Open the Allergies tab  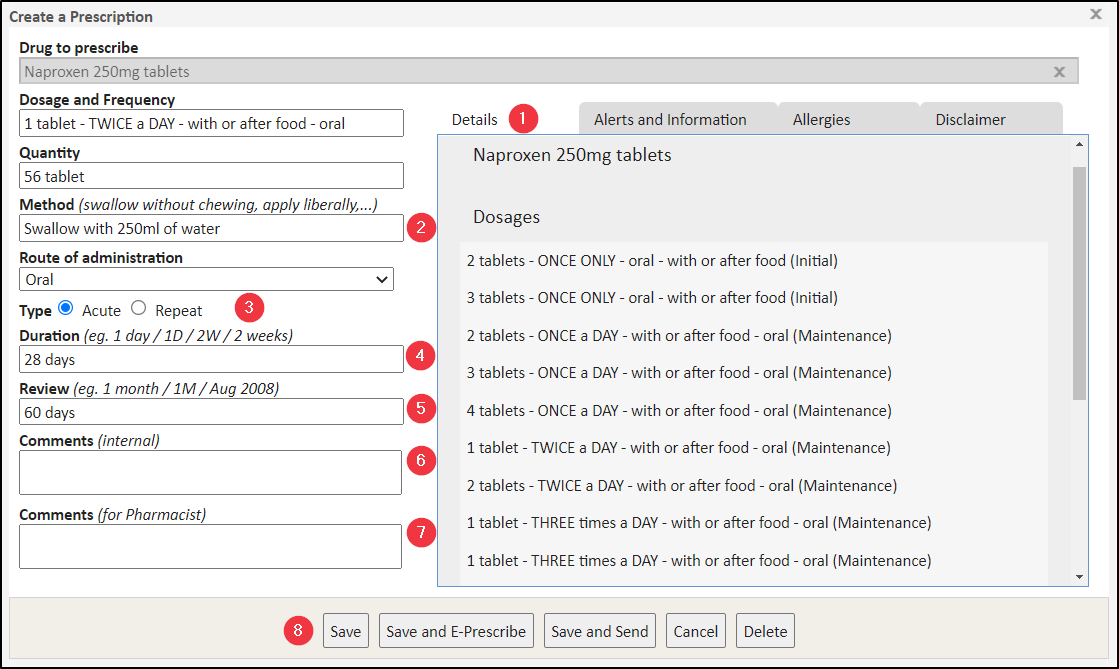(821, 119)
